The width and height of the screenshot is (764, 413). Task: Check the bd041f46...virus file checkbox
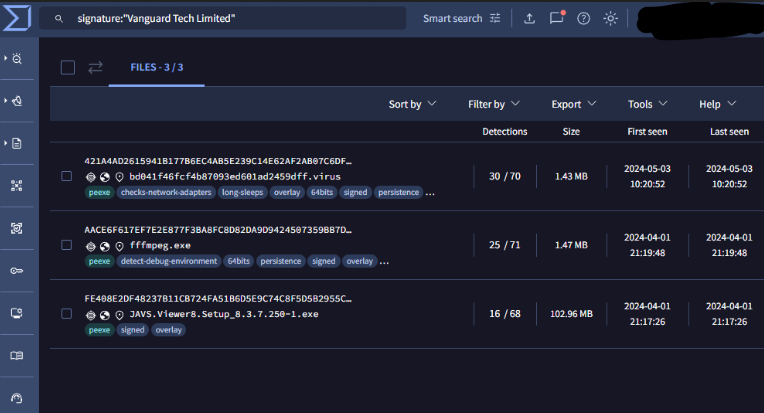click(x=67, y=176)
